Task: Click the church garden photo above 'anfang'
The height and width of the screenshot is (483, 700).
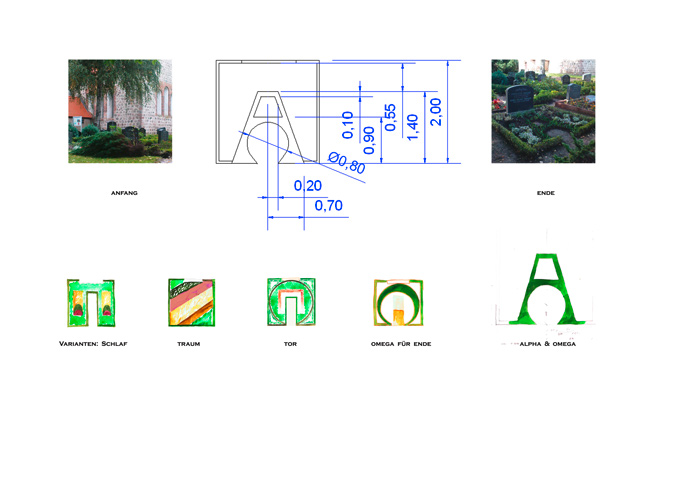Action: click(119, 111)
